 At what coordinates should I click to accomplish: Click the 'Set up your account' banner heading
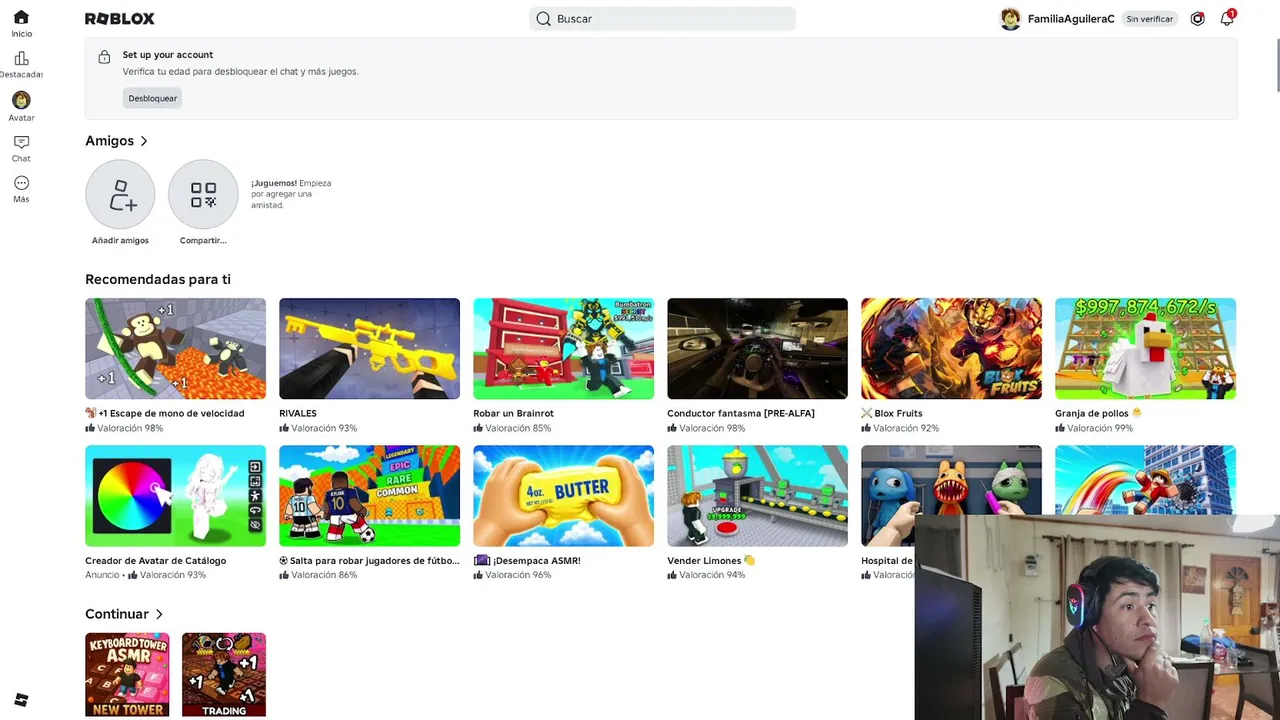[x=168, y=55]
